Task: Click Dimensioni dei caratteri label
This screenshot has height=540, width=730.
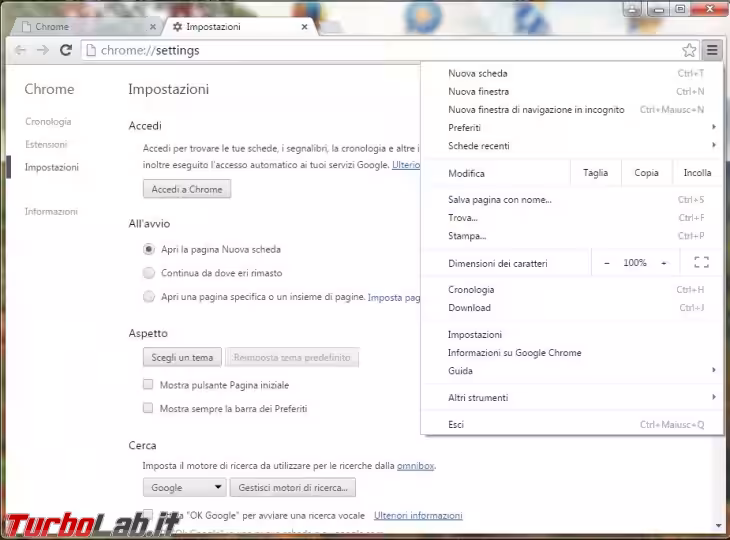Action: point(498,263)
